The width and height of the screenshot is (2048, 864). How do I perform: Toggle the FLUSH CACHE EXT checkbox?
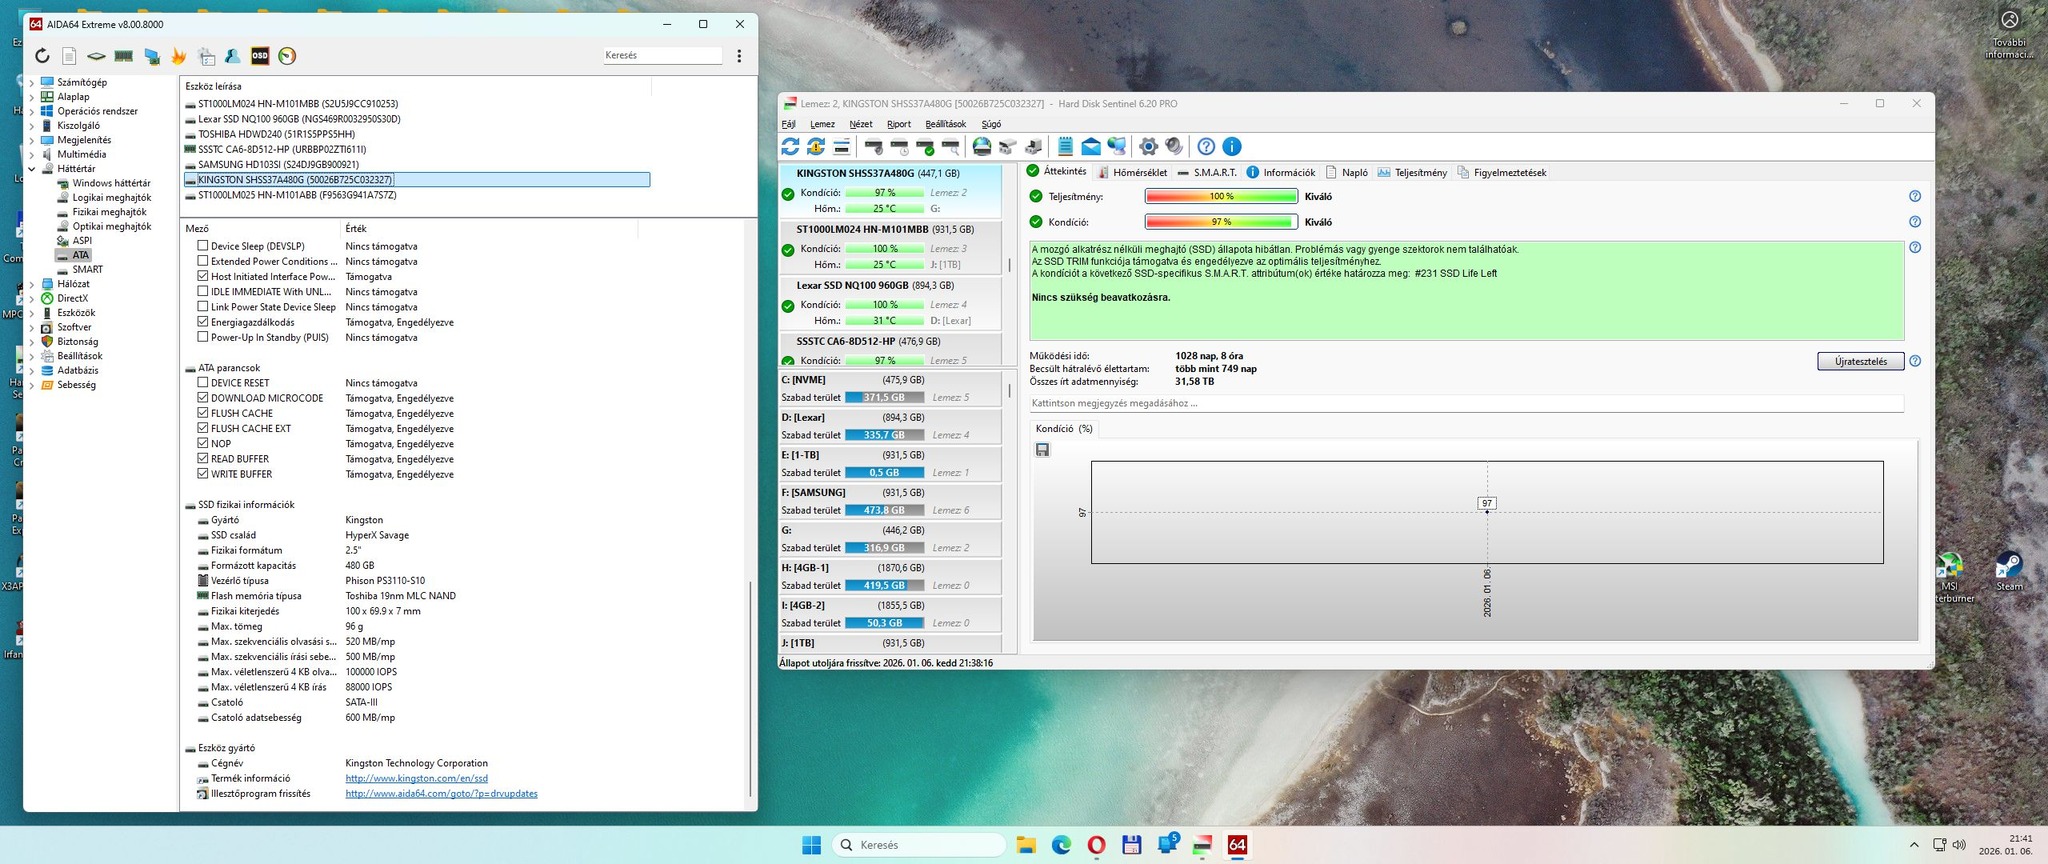[203, 428]
